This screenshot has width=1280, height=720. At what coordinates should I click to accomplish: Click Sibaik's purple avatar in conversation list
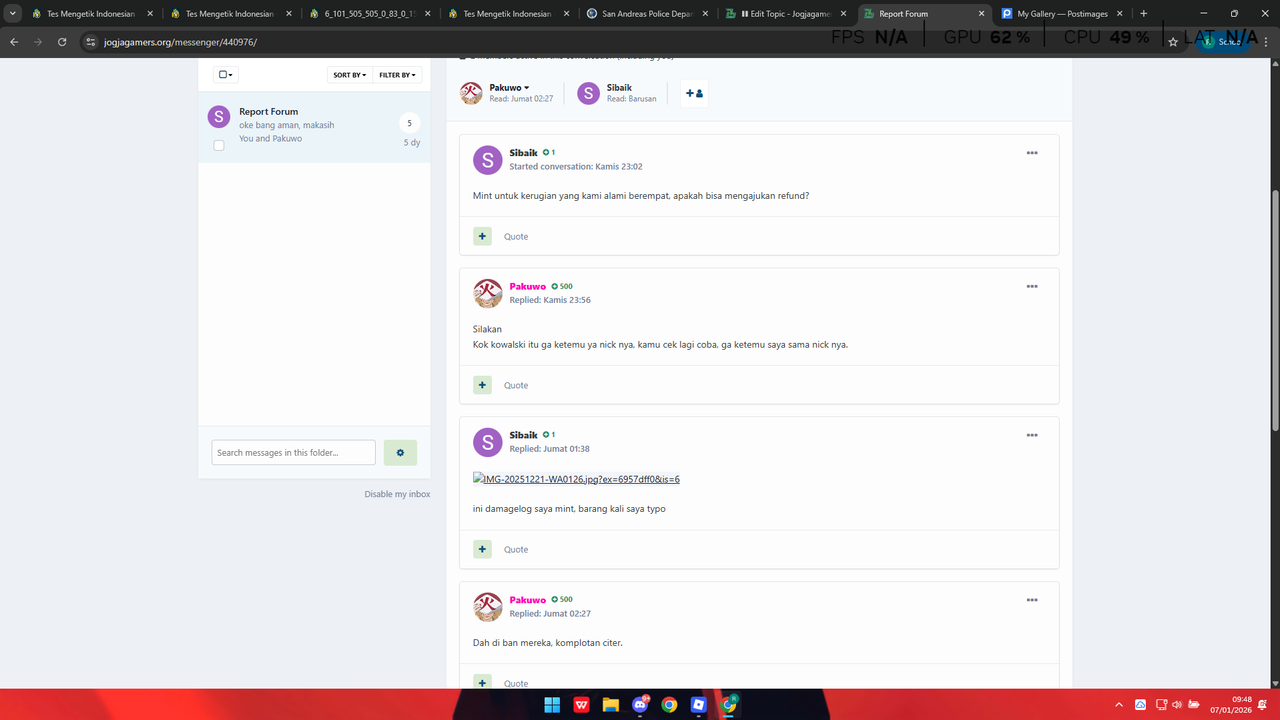tap(219, 116)
